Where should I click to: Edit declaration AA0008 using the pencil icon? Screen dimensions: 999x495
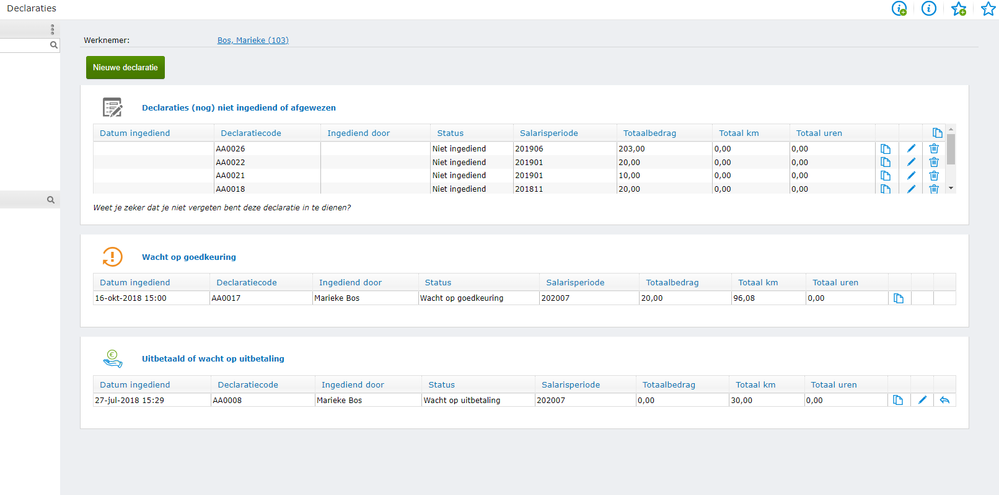922,400
